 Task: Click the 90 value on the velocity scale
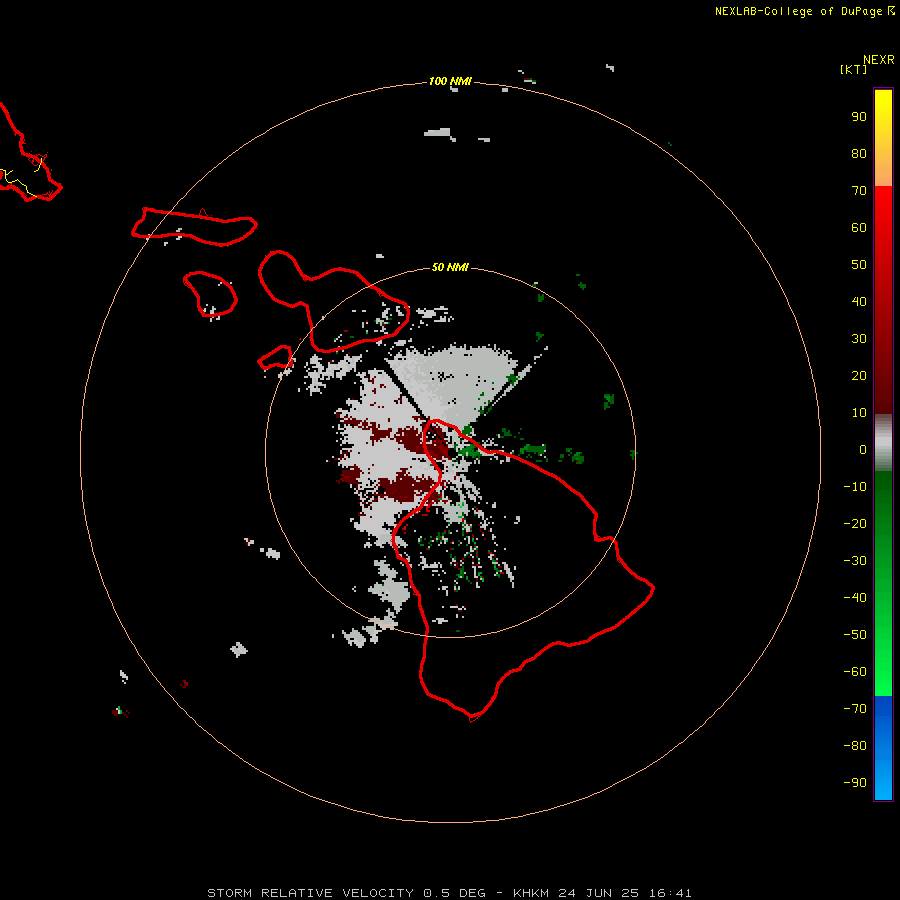coord(859,117)
